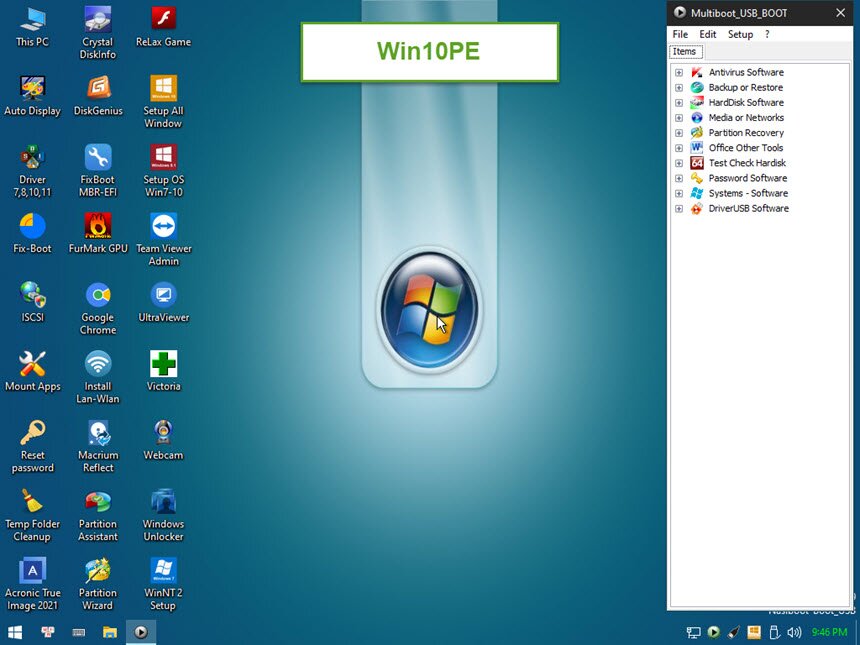Launch Windows Unlocker from the desktop
The width and height of the screenshot is (860, 645).
163,516
